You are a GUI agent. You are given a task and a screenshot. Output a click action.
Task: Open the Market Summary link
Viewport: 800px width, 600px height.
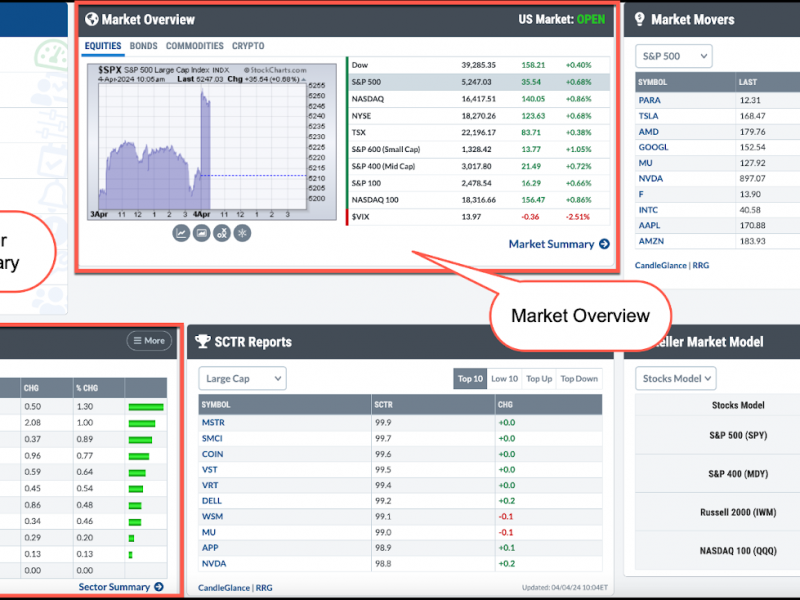pyautogui.click(x=552, y=244)
